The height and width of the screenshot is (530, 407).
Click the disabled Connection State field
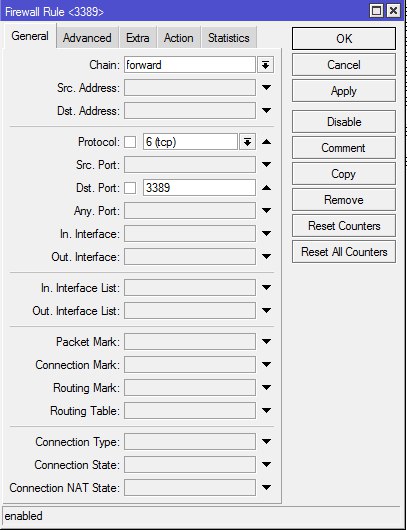tap(190, 465)
